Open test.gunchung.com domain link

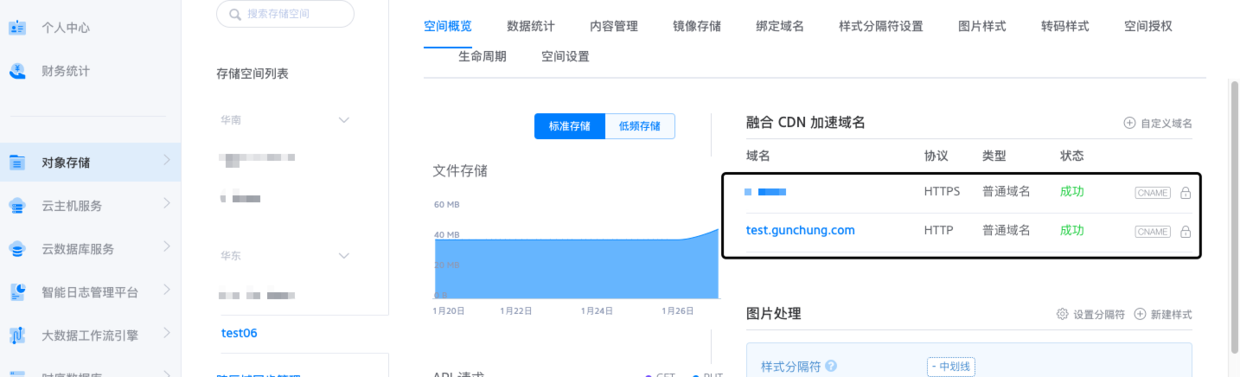[x=801, y=230]
